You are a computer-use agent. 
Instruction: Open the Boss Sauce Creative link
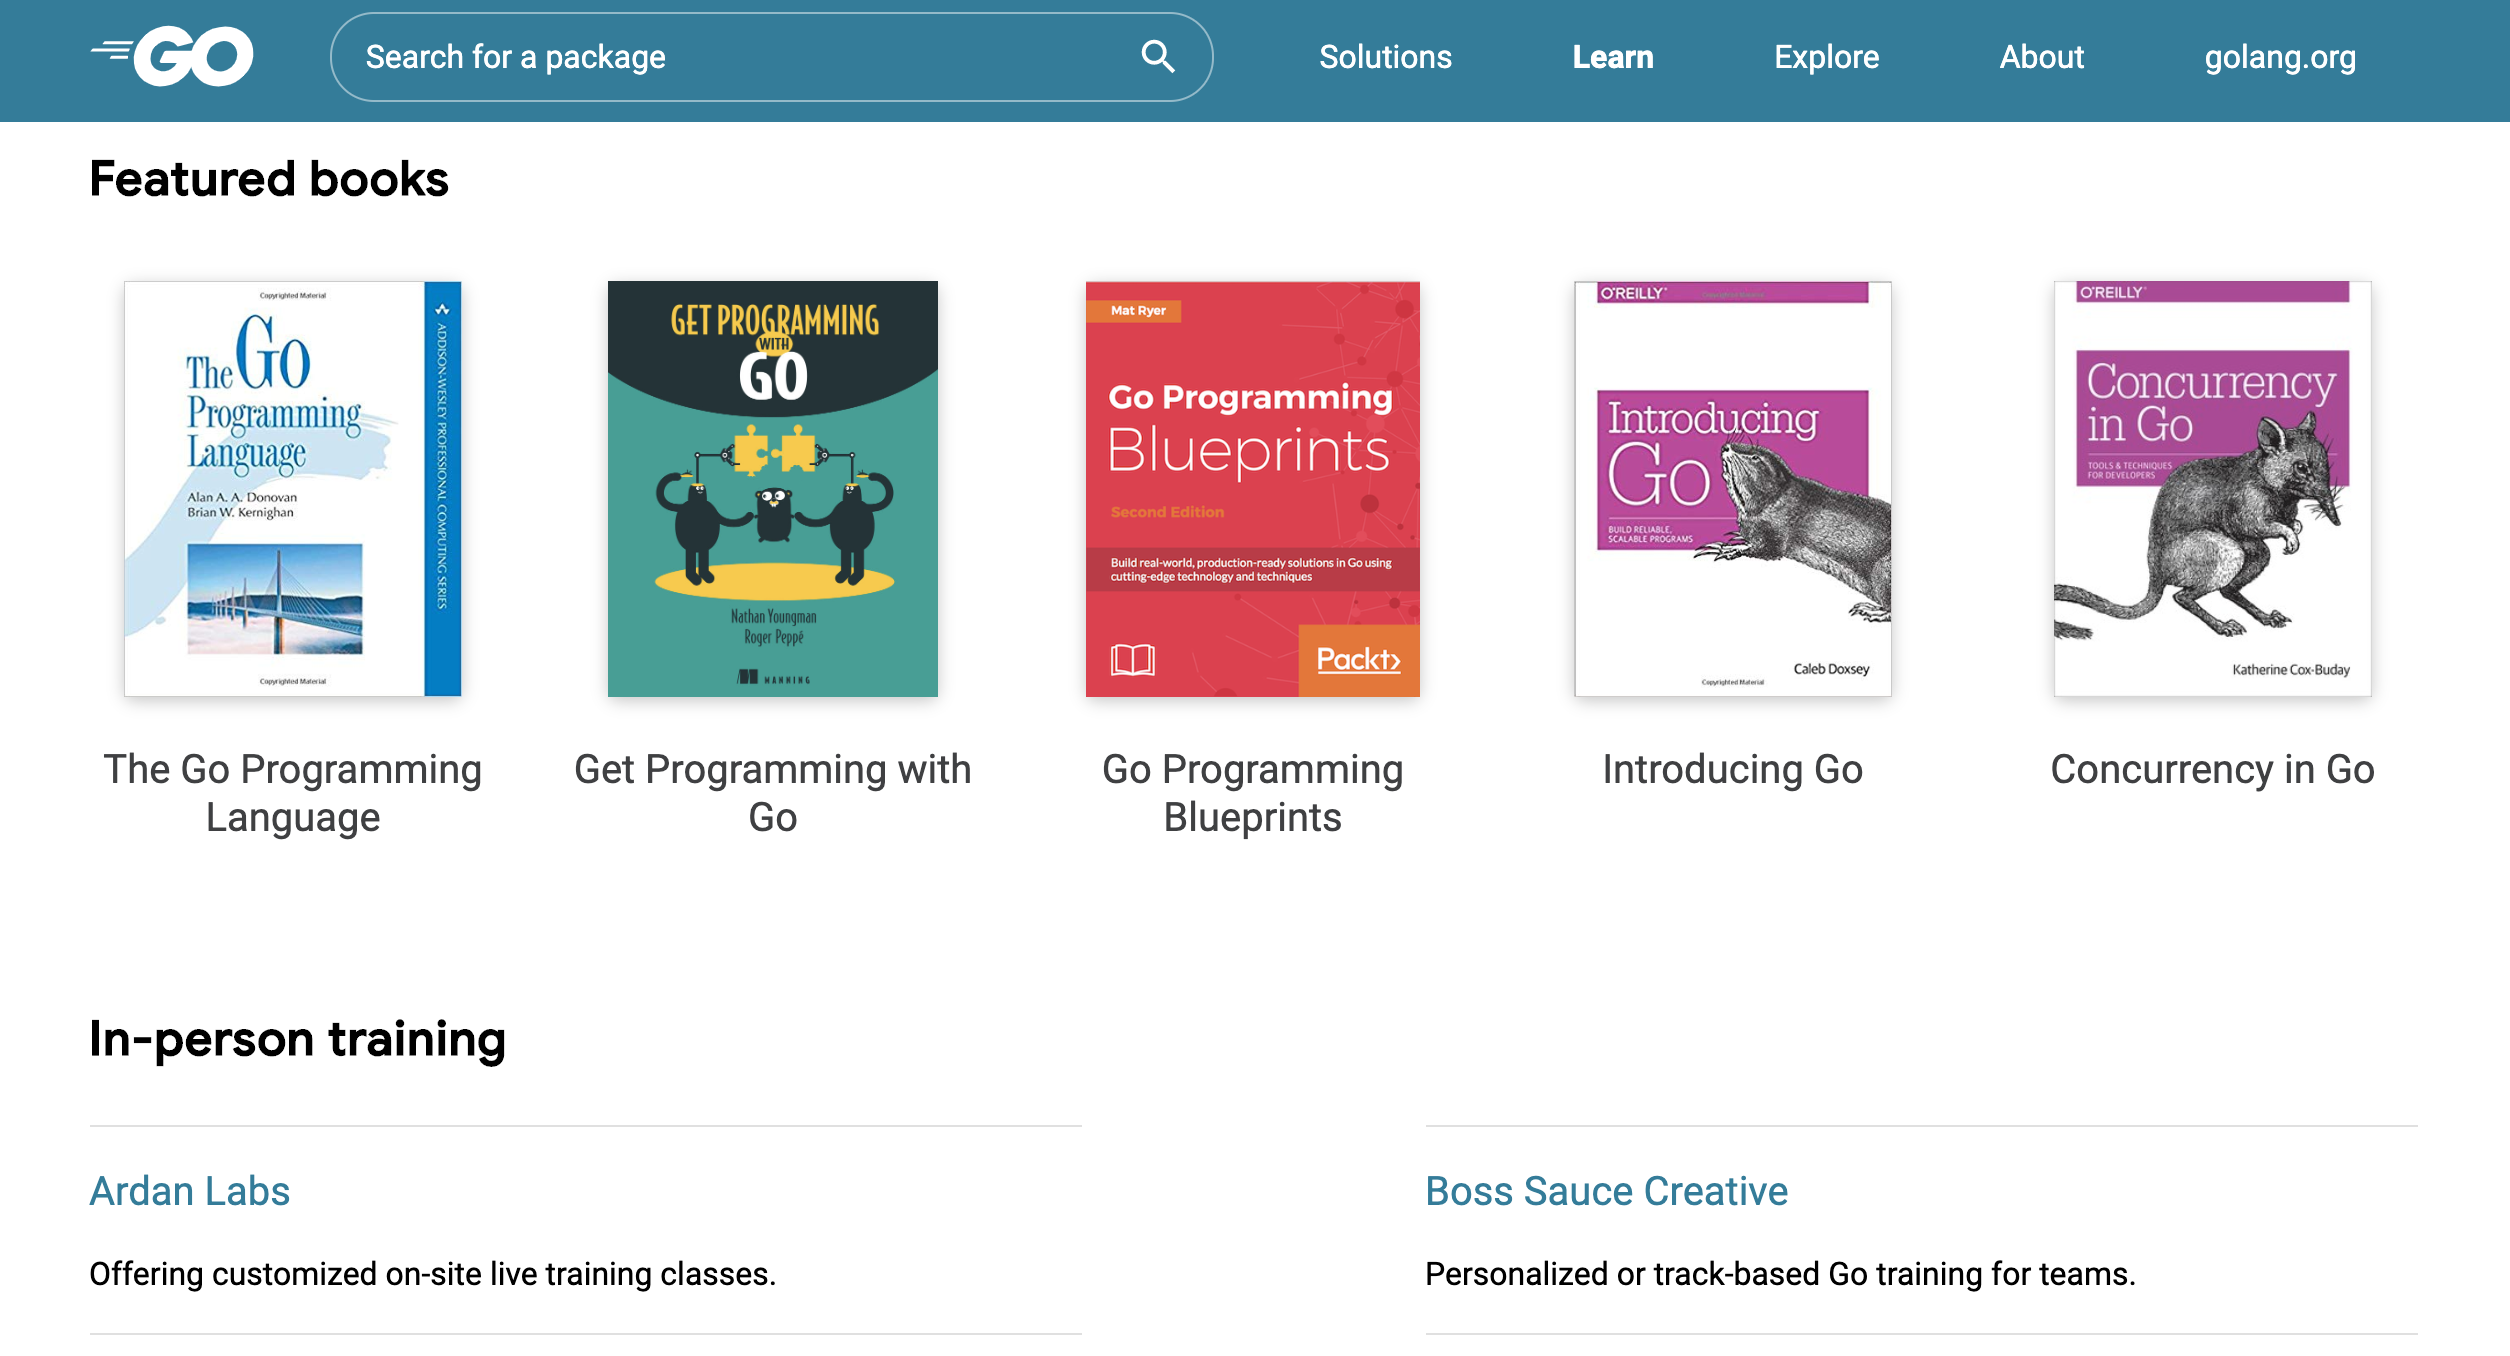[1606, 1191]
